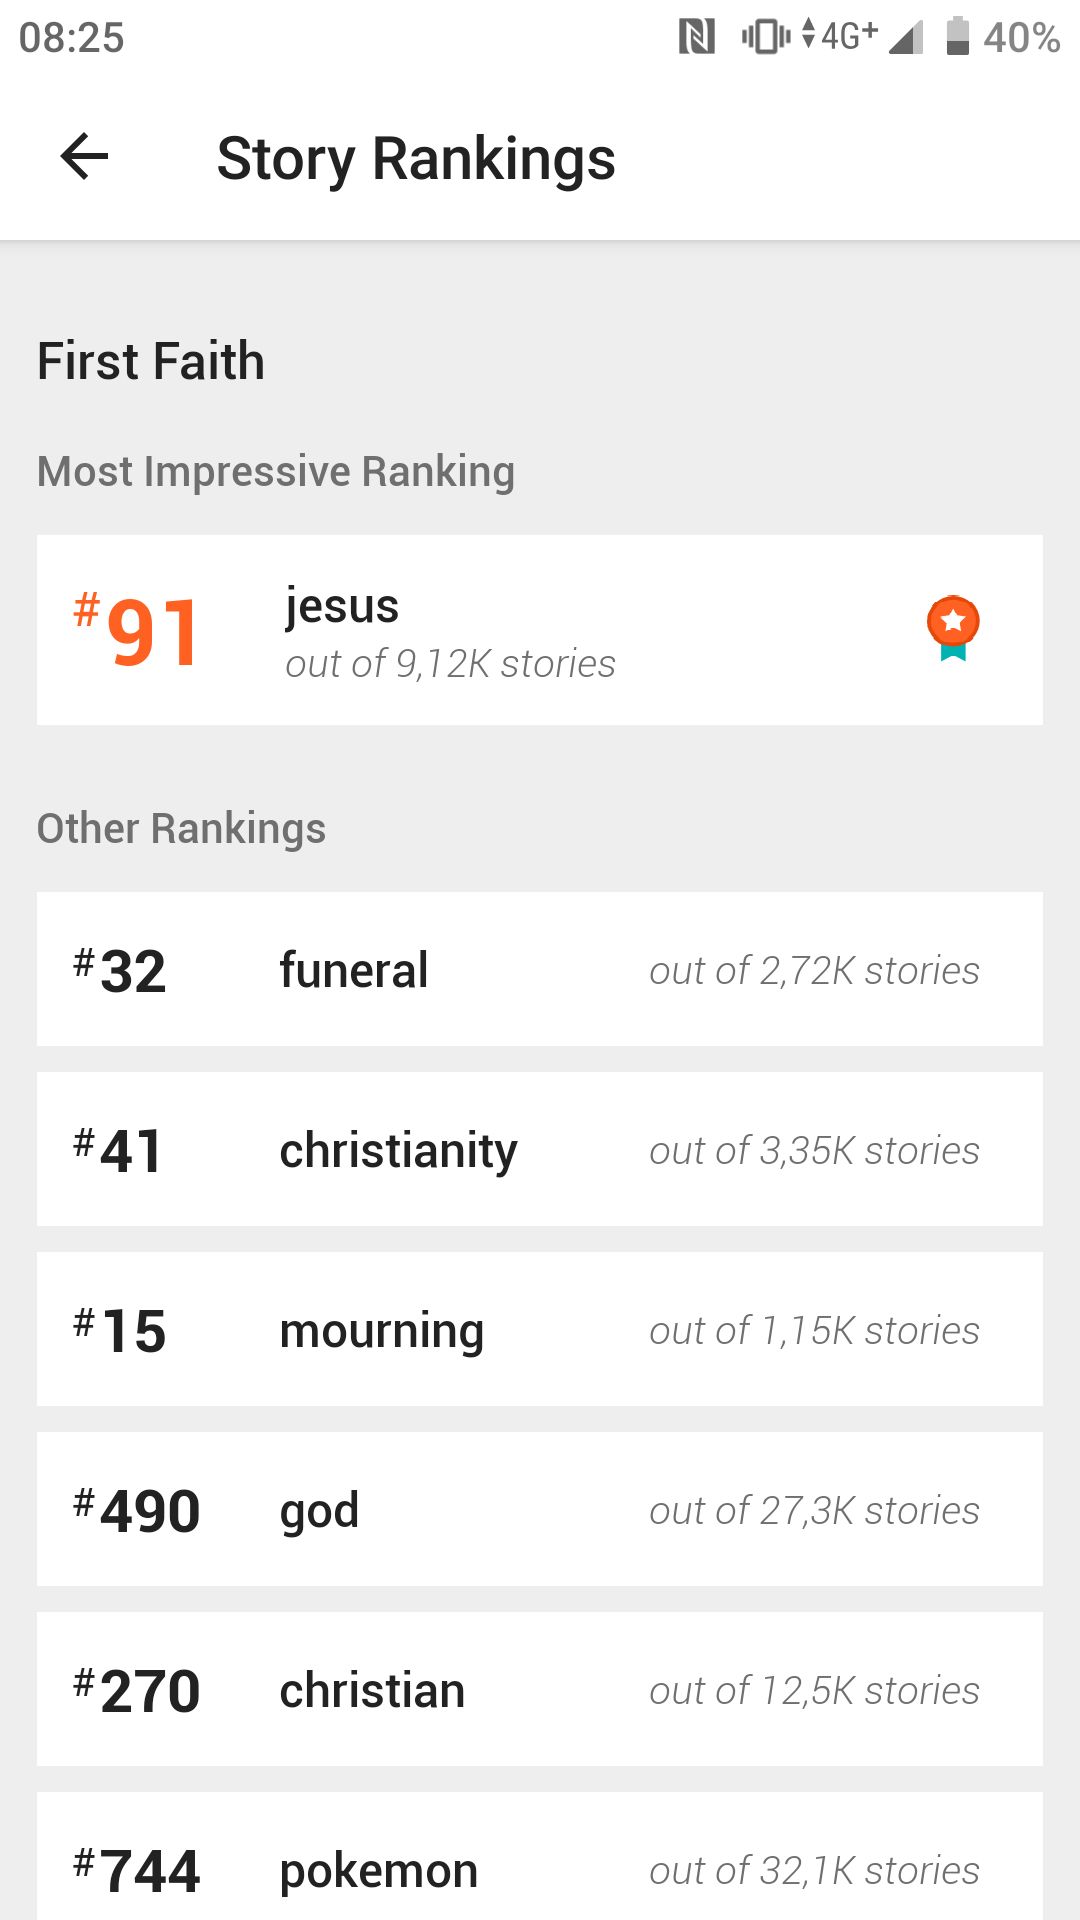1080x1920 pixels.
Task: Open the god ranking row
Action: pyautogui.click(x=540, y=1509)
